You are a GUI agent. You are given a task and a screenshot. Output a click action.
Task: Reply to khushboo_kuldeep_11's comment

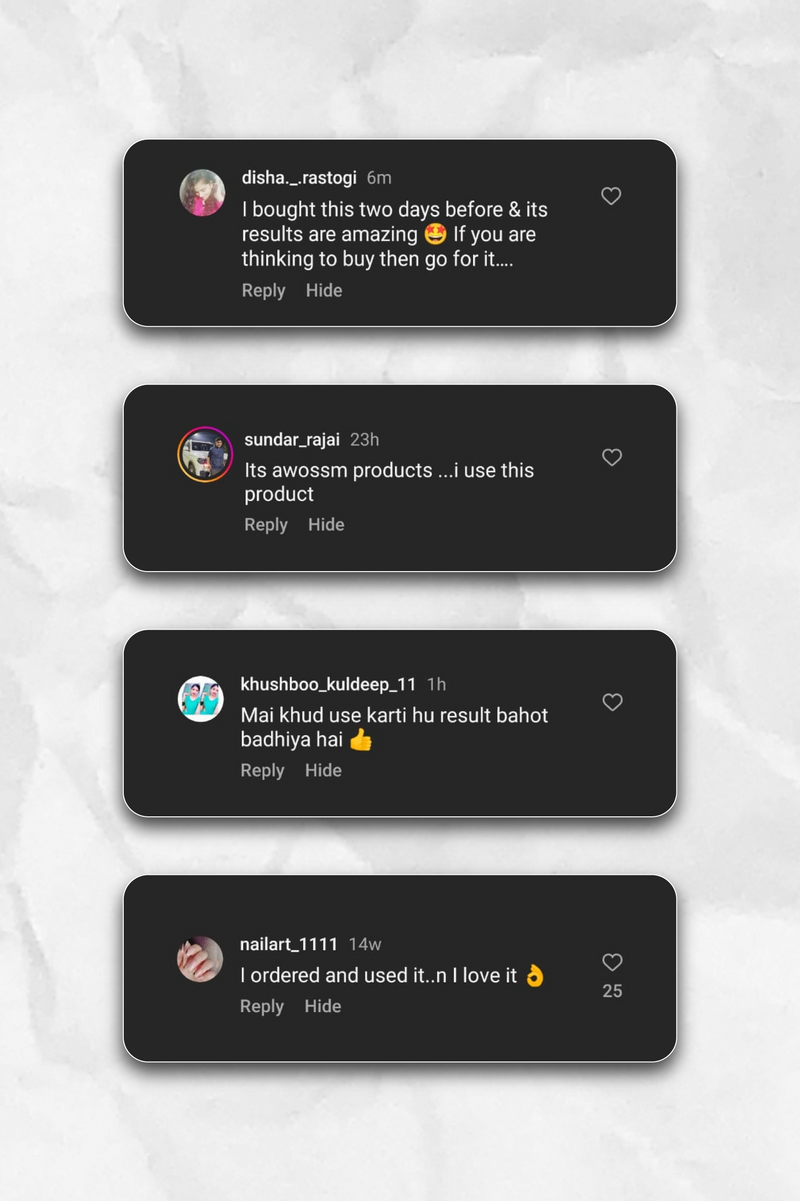pos(263,771)
